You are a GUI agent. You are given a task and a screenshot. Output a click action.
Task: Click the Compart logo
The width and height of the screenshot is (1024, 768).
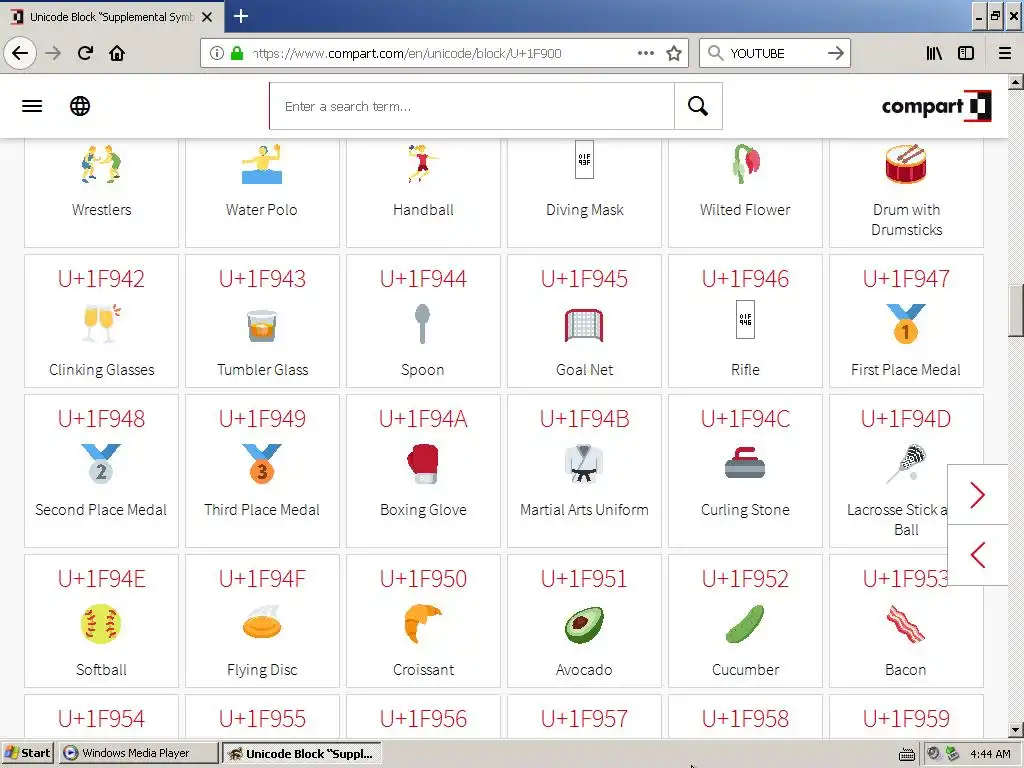tap(936, 106)
